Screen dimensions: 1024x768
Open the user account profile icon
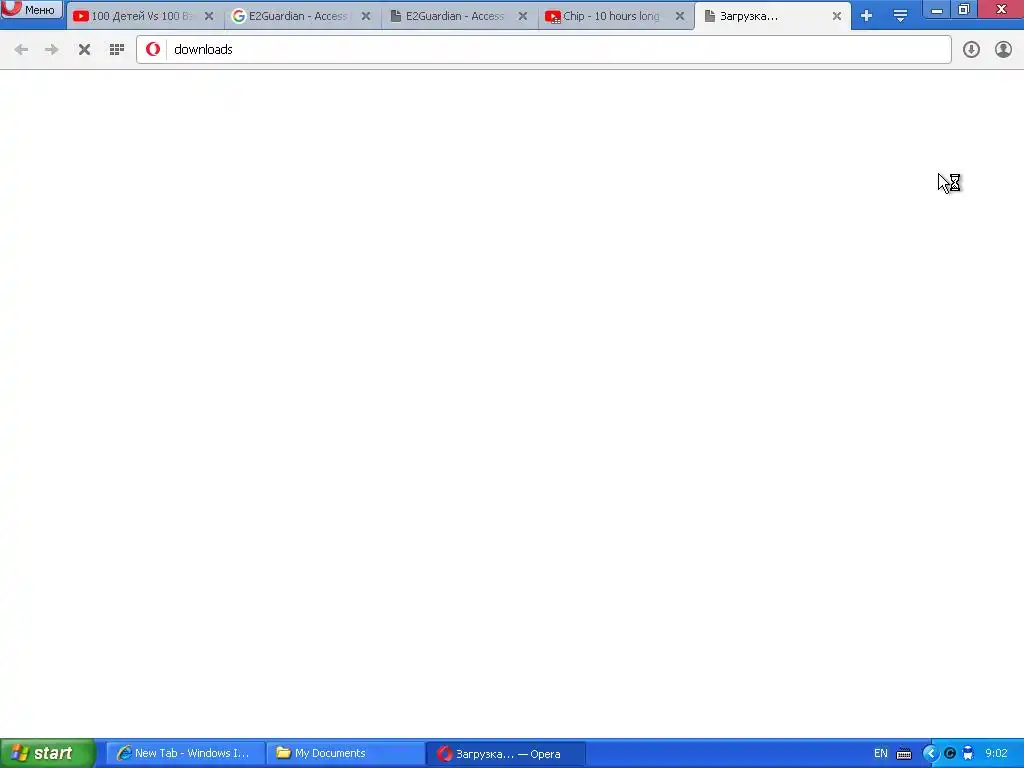click(x=1003, y=50)
